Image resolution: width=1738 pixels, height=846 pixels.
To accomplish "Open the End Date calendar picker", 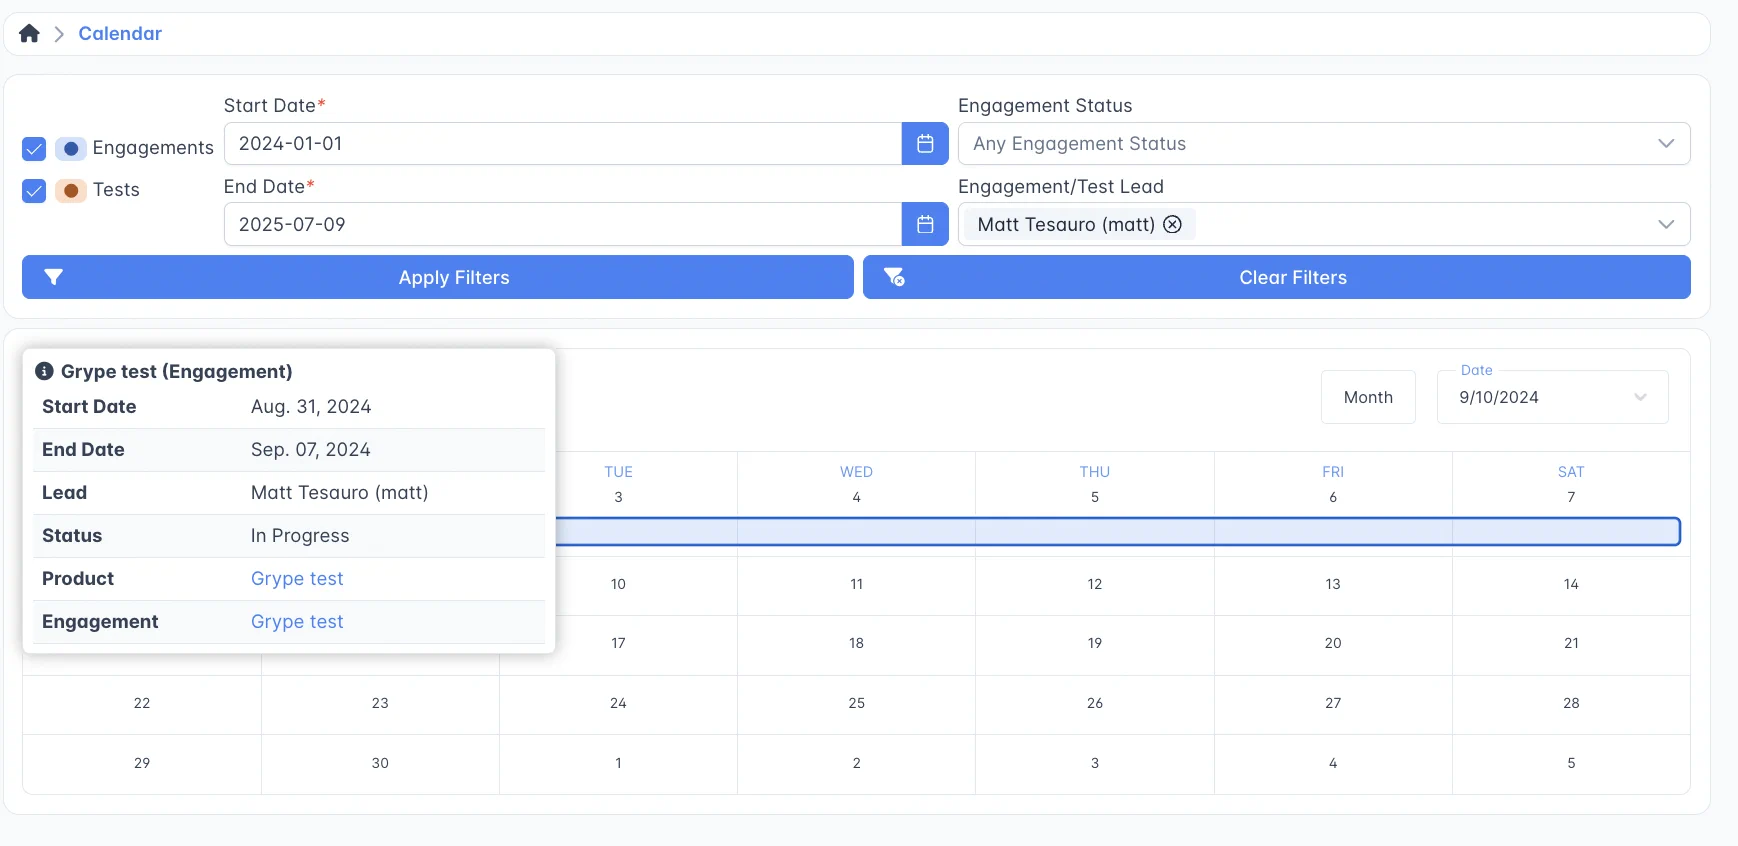I will click(924, 225).
